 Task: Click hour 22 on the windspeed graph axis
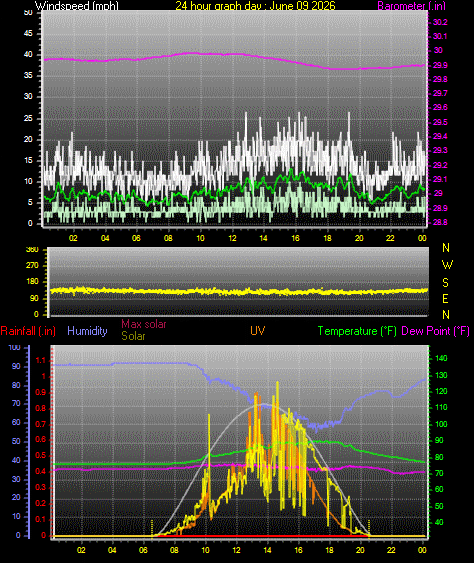[390, 238]
